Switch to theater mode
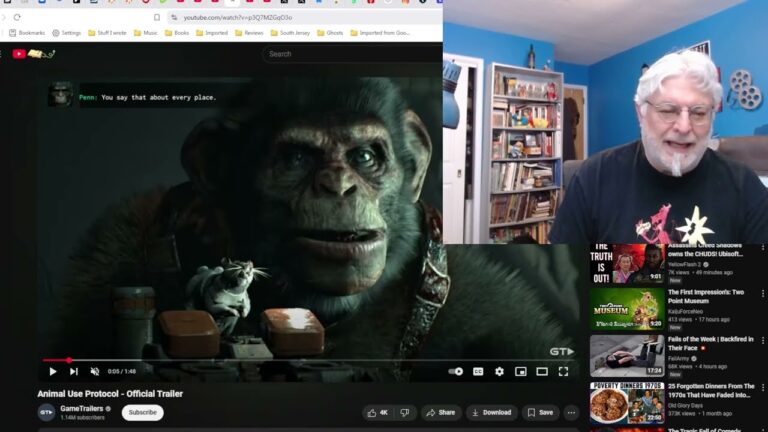Image resolution: width=768 pixels, height=432 pixels. coord(542,371)
